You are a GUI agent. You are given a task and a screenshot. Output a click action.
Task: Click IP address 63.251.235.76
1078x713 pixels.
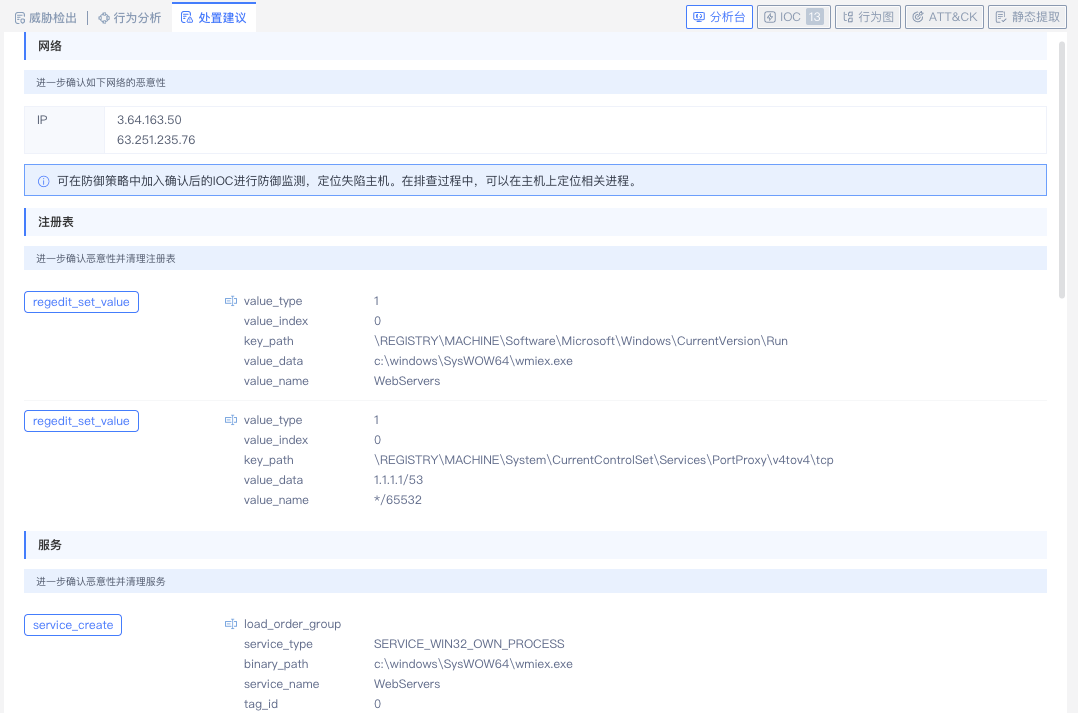(x=156, y=140)
